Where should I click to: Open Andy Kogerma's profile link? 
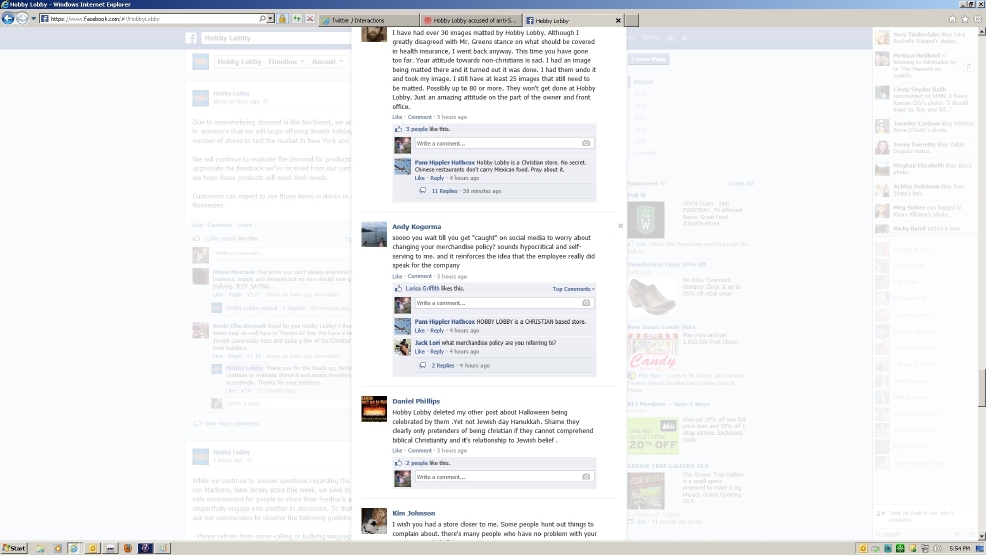416,227
